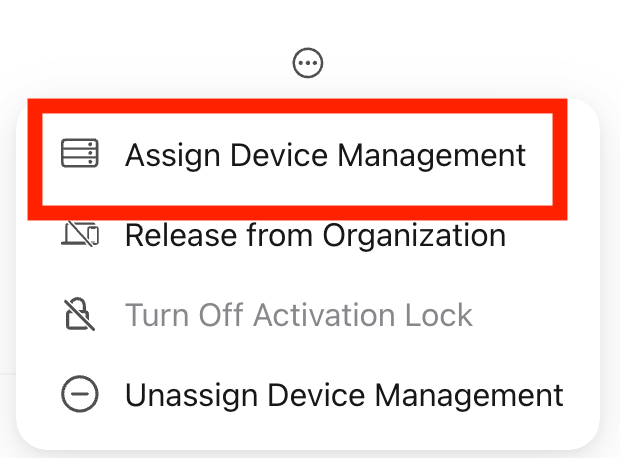Click the ellipsis more-options button

pyautogui.click(x=308, y=64)
